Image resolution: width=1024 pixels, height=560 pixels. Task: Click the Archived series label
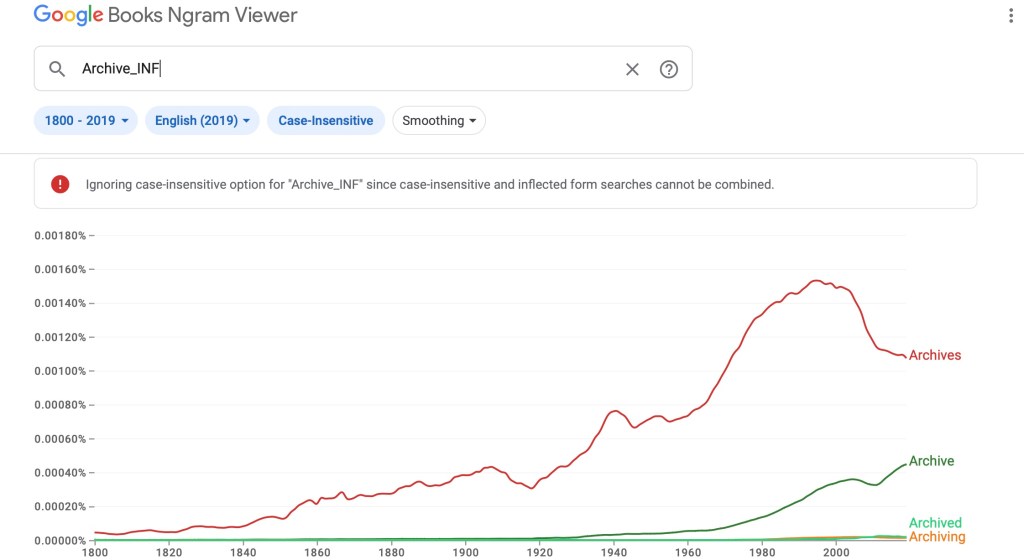pos(934,523)
